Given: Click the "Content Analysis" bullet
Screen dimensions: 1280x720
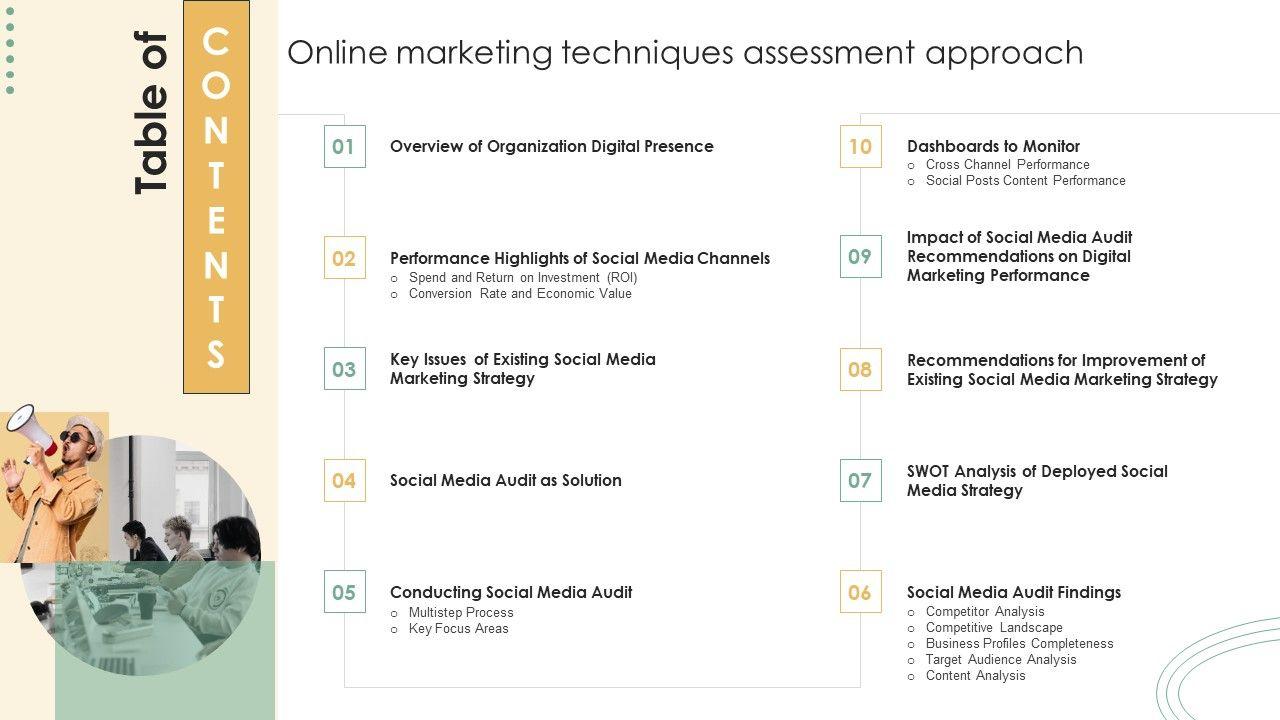Looking at the screenshot, I should click(x=976, y=675).
